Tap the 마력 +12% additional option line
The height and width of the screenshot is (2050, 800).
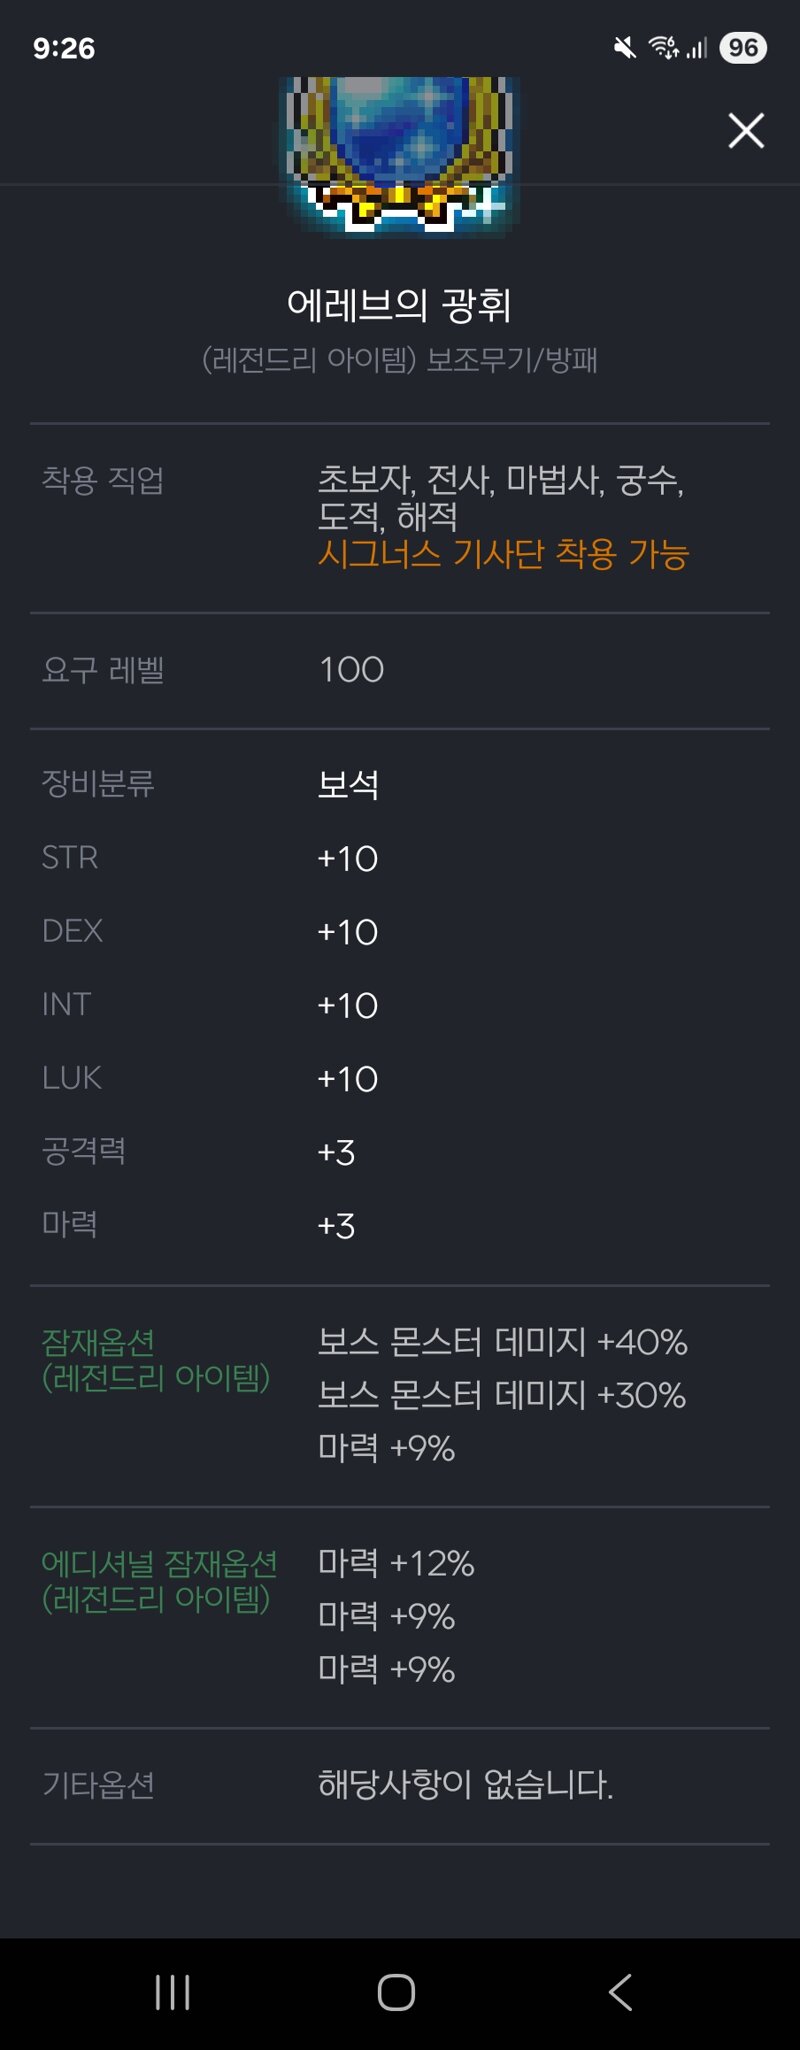[396, 1563]
